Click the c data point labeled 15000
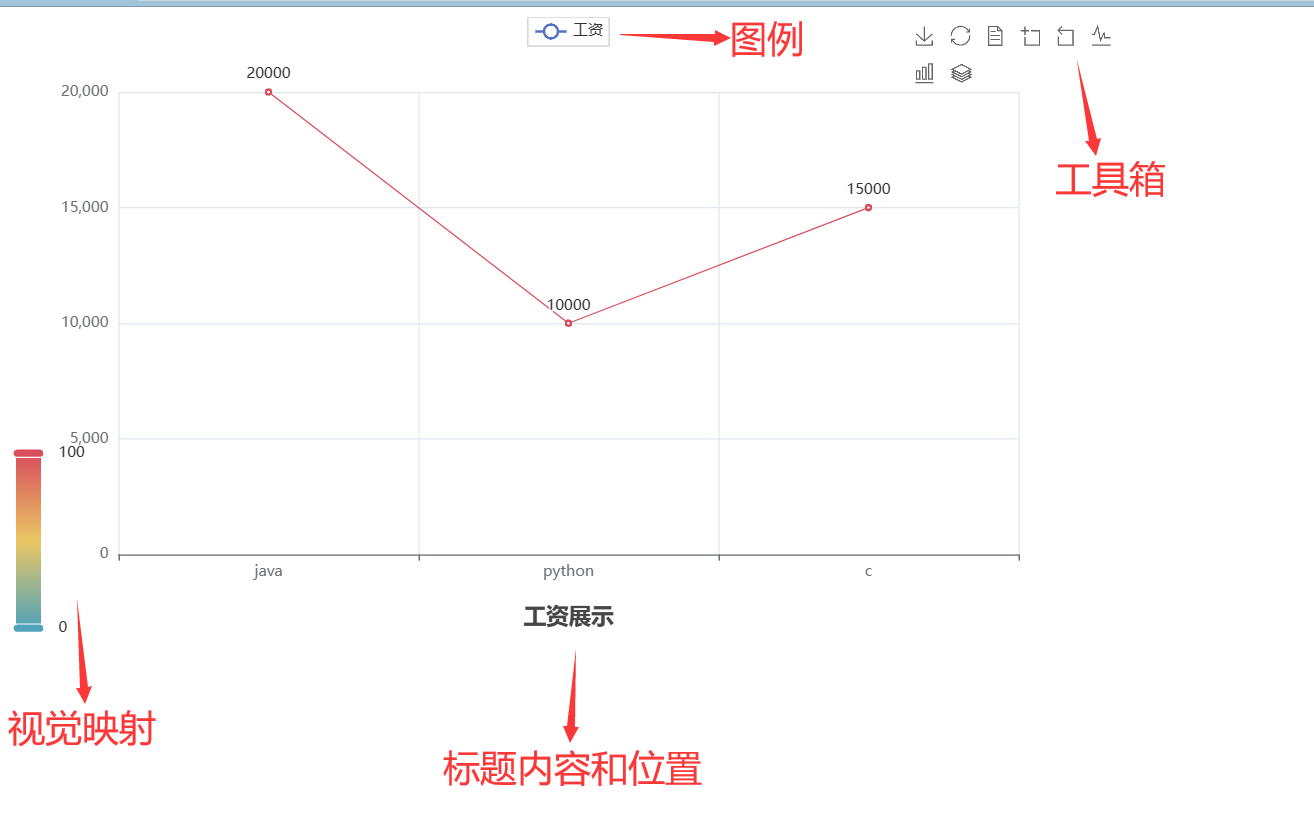 coord(868,208)
